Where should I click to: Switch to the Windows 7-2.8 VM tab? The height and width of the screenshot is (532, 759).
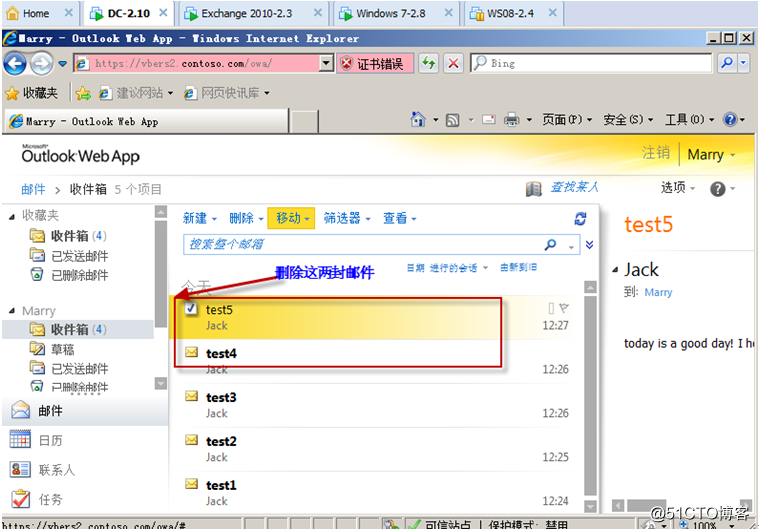pyautogui.click(x=395, y=14)
